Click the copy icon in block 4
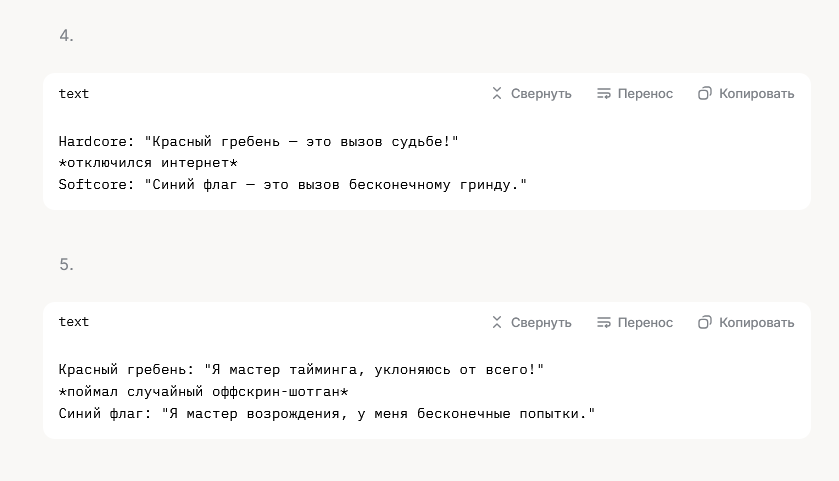839x481 pixels. tap(705, 94)
